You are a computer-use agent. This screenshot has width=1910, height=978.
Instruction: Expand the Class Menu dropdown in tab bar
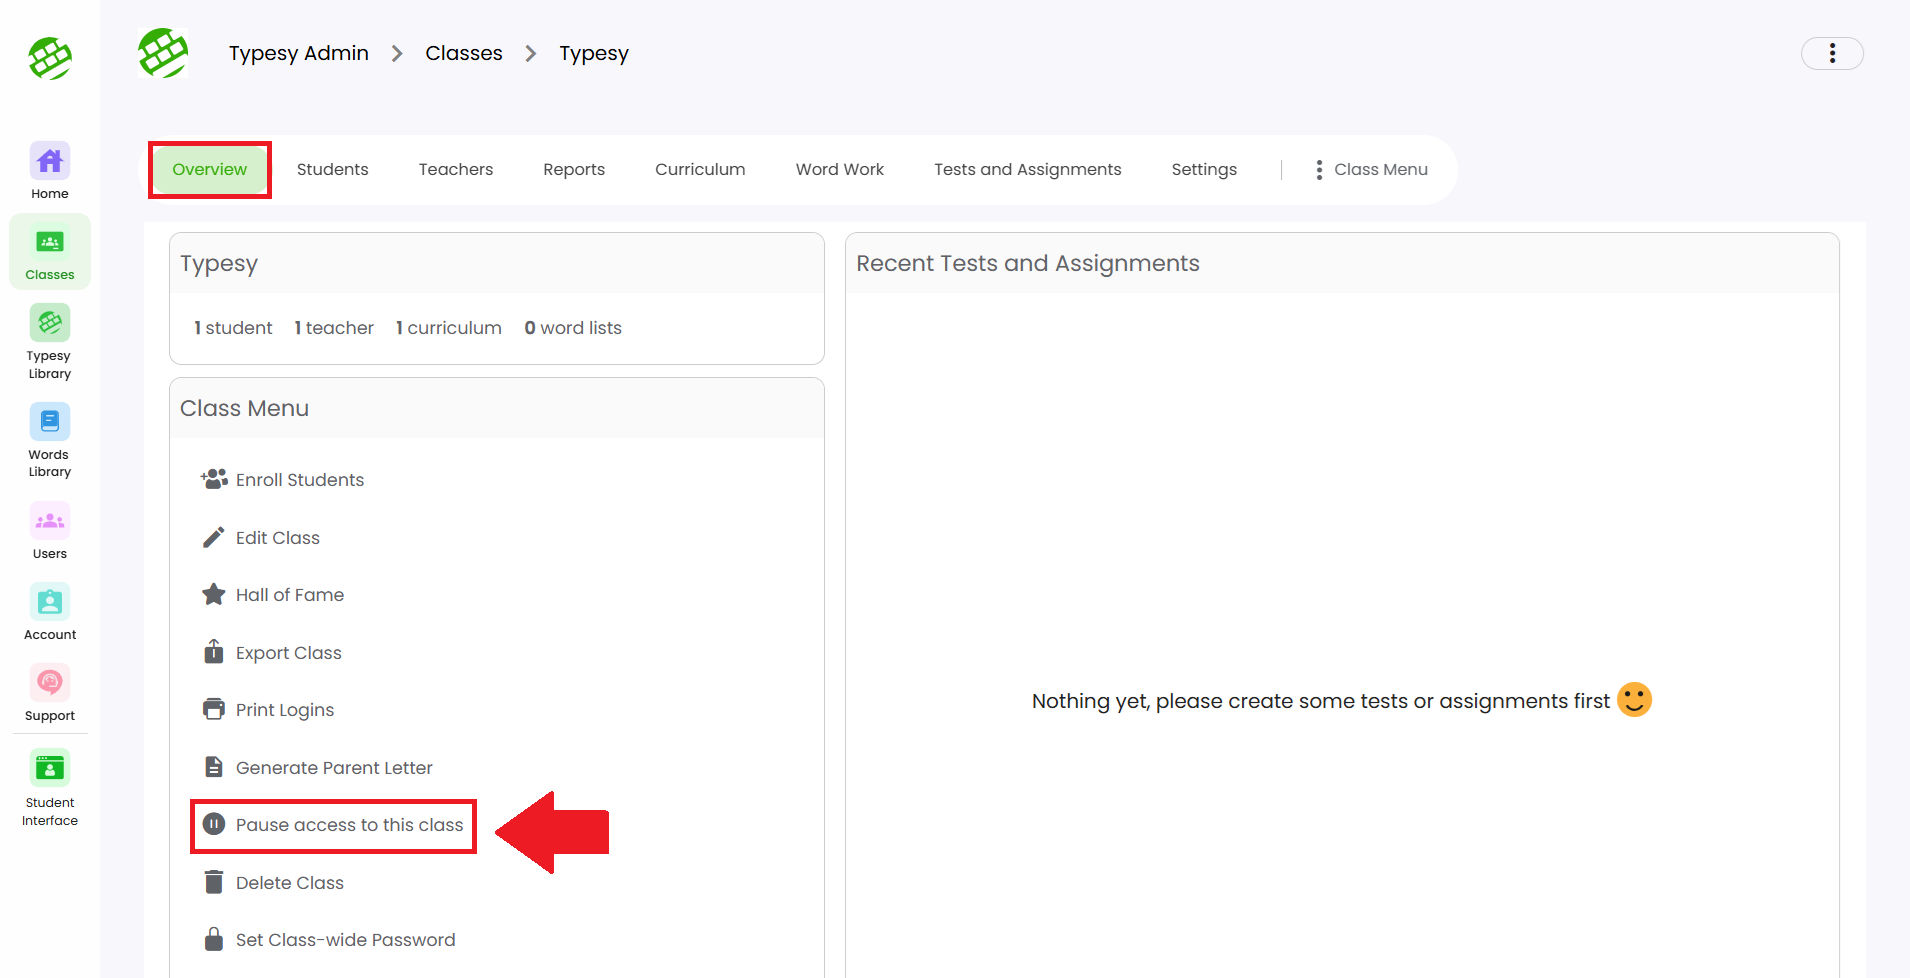click(x=1372, y=170)
